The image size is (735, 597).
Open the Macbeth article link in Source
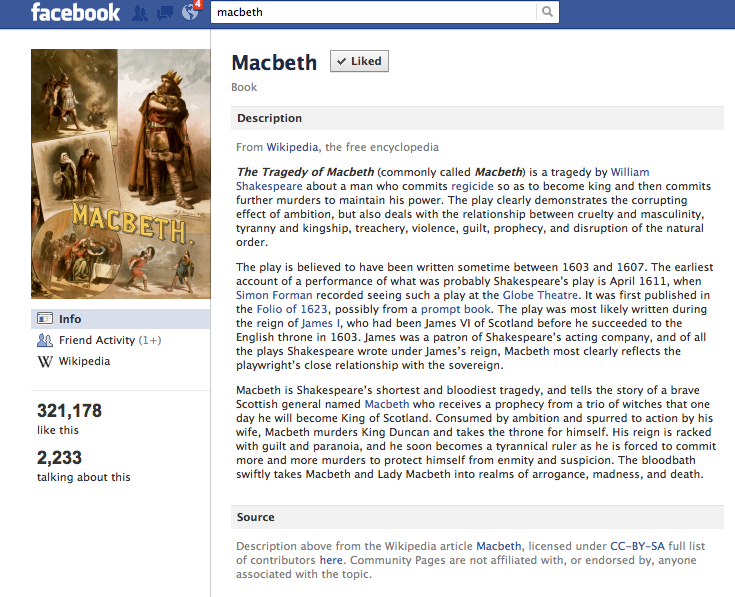coord(499,546)
